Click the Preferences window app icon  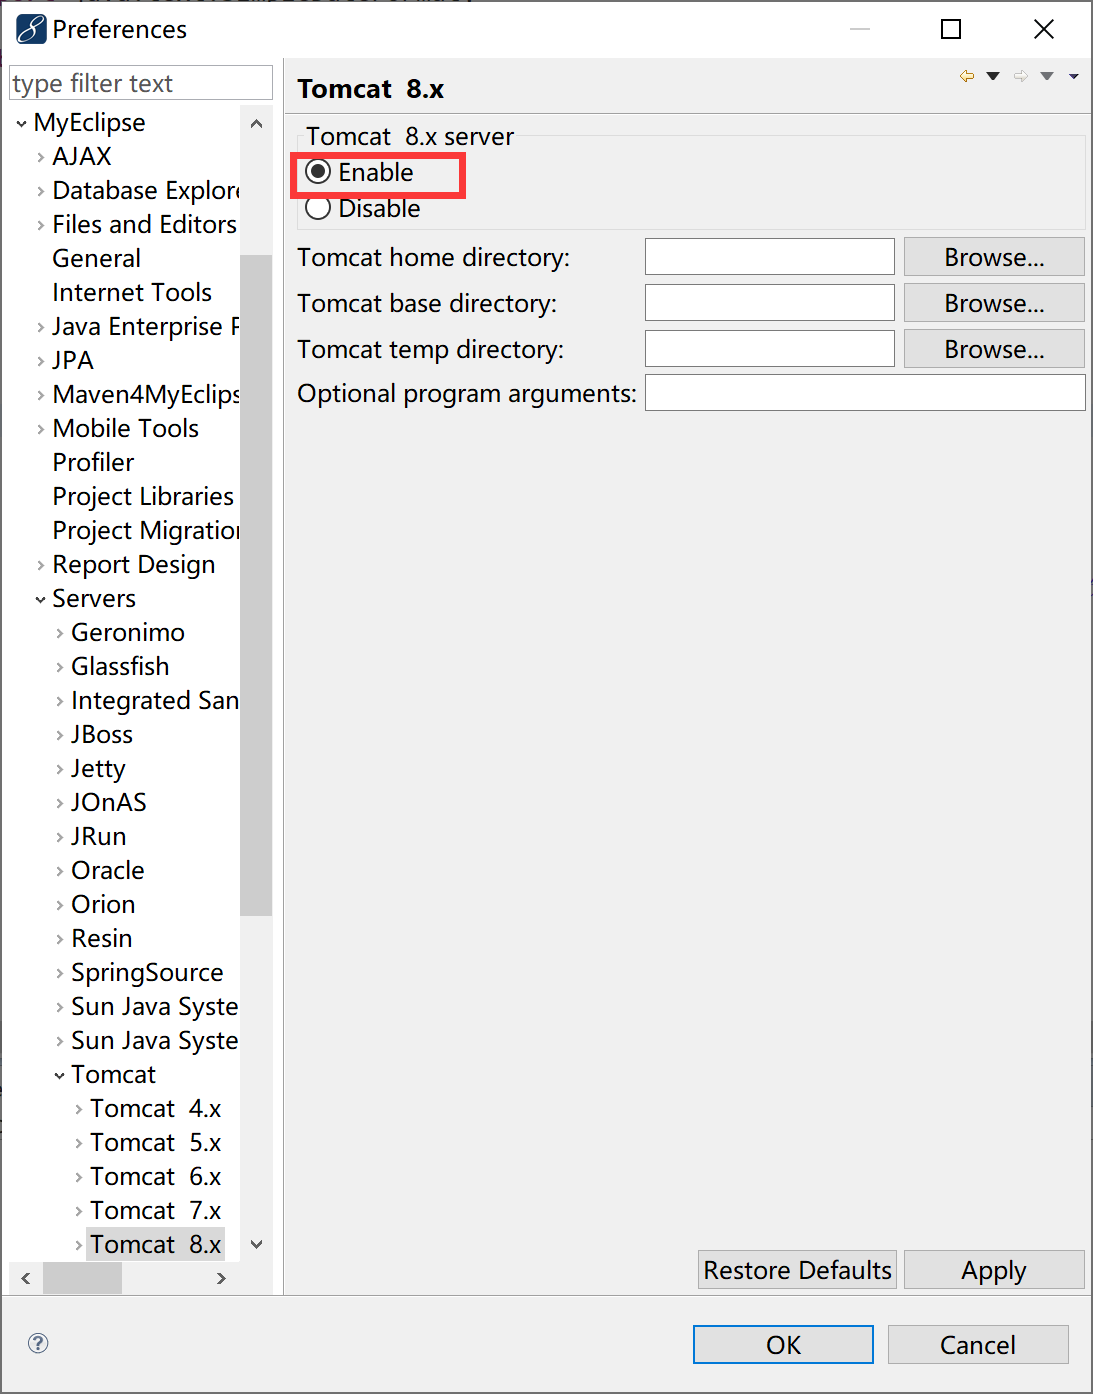tap(31, 29)
